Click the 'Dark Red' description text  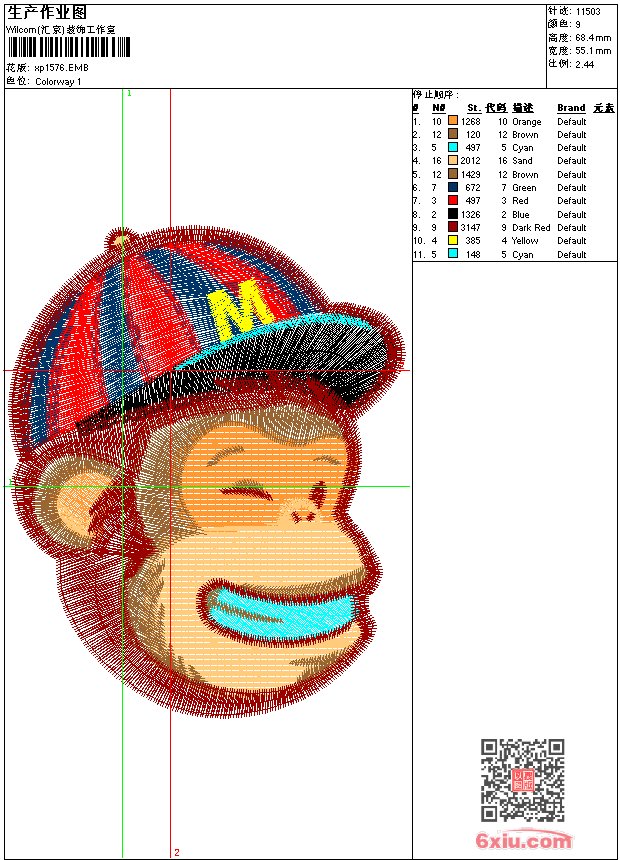[531, 228]
